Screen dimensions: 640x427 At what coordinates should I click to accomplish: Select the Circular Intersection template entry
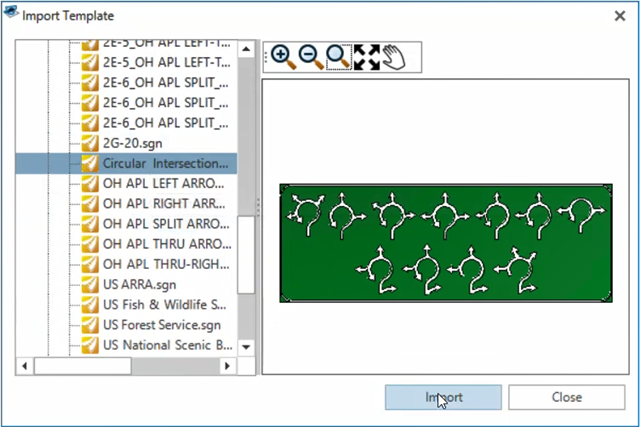point(165,164)
